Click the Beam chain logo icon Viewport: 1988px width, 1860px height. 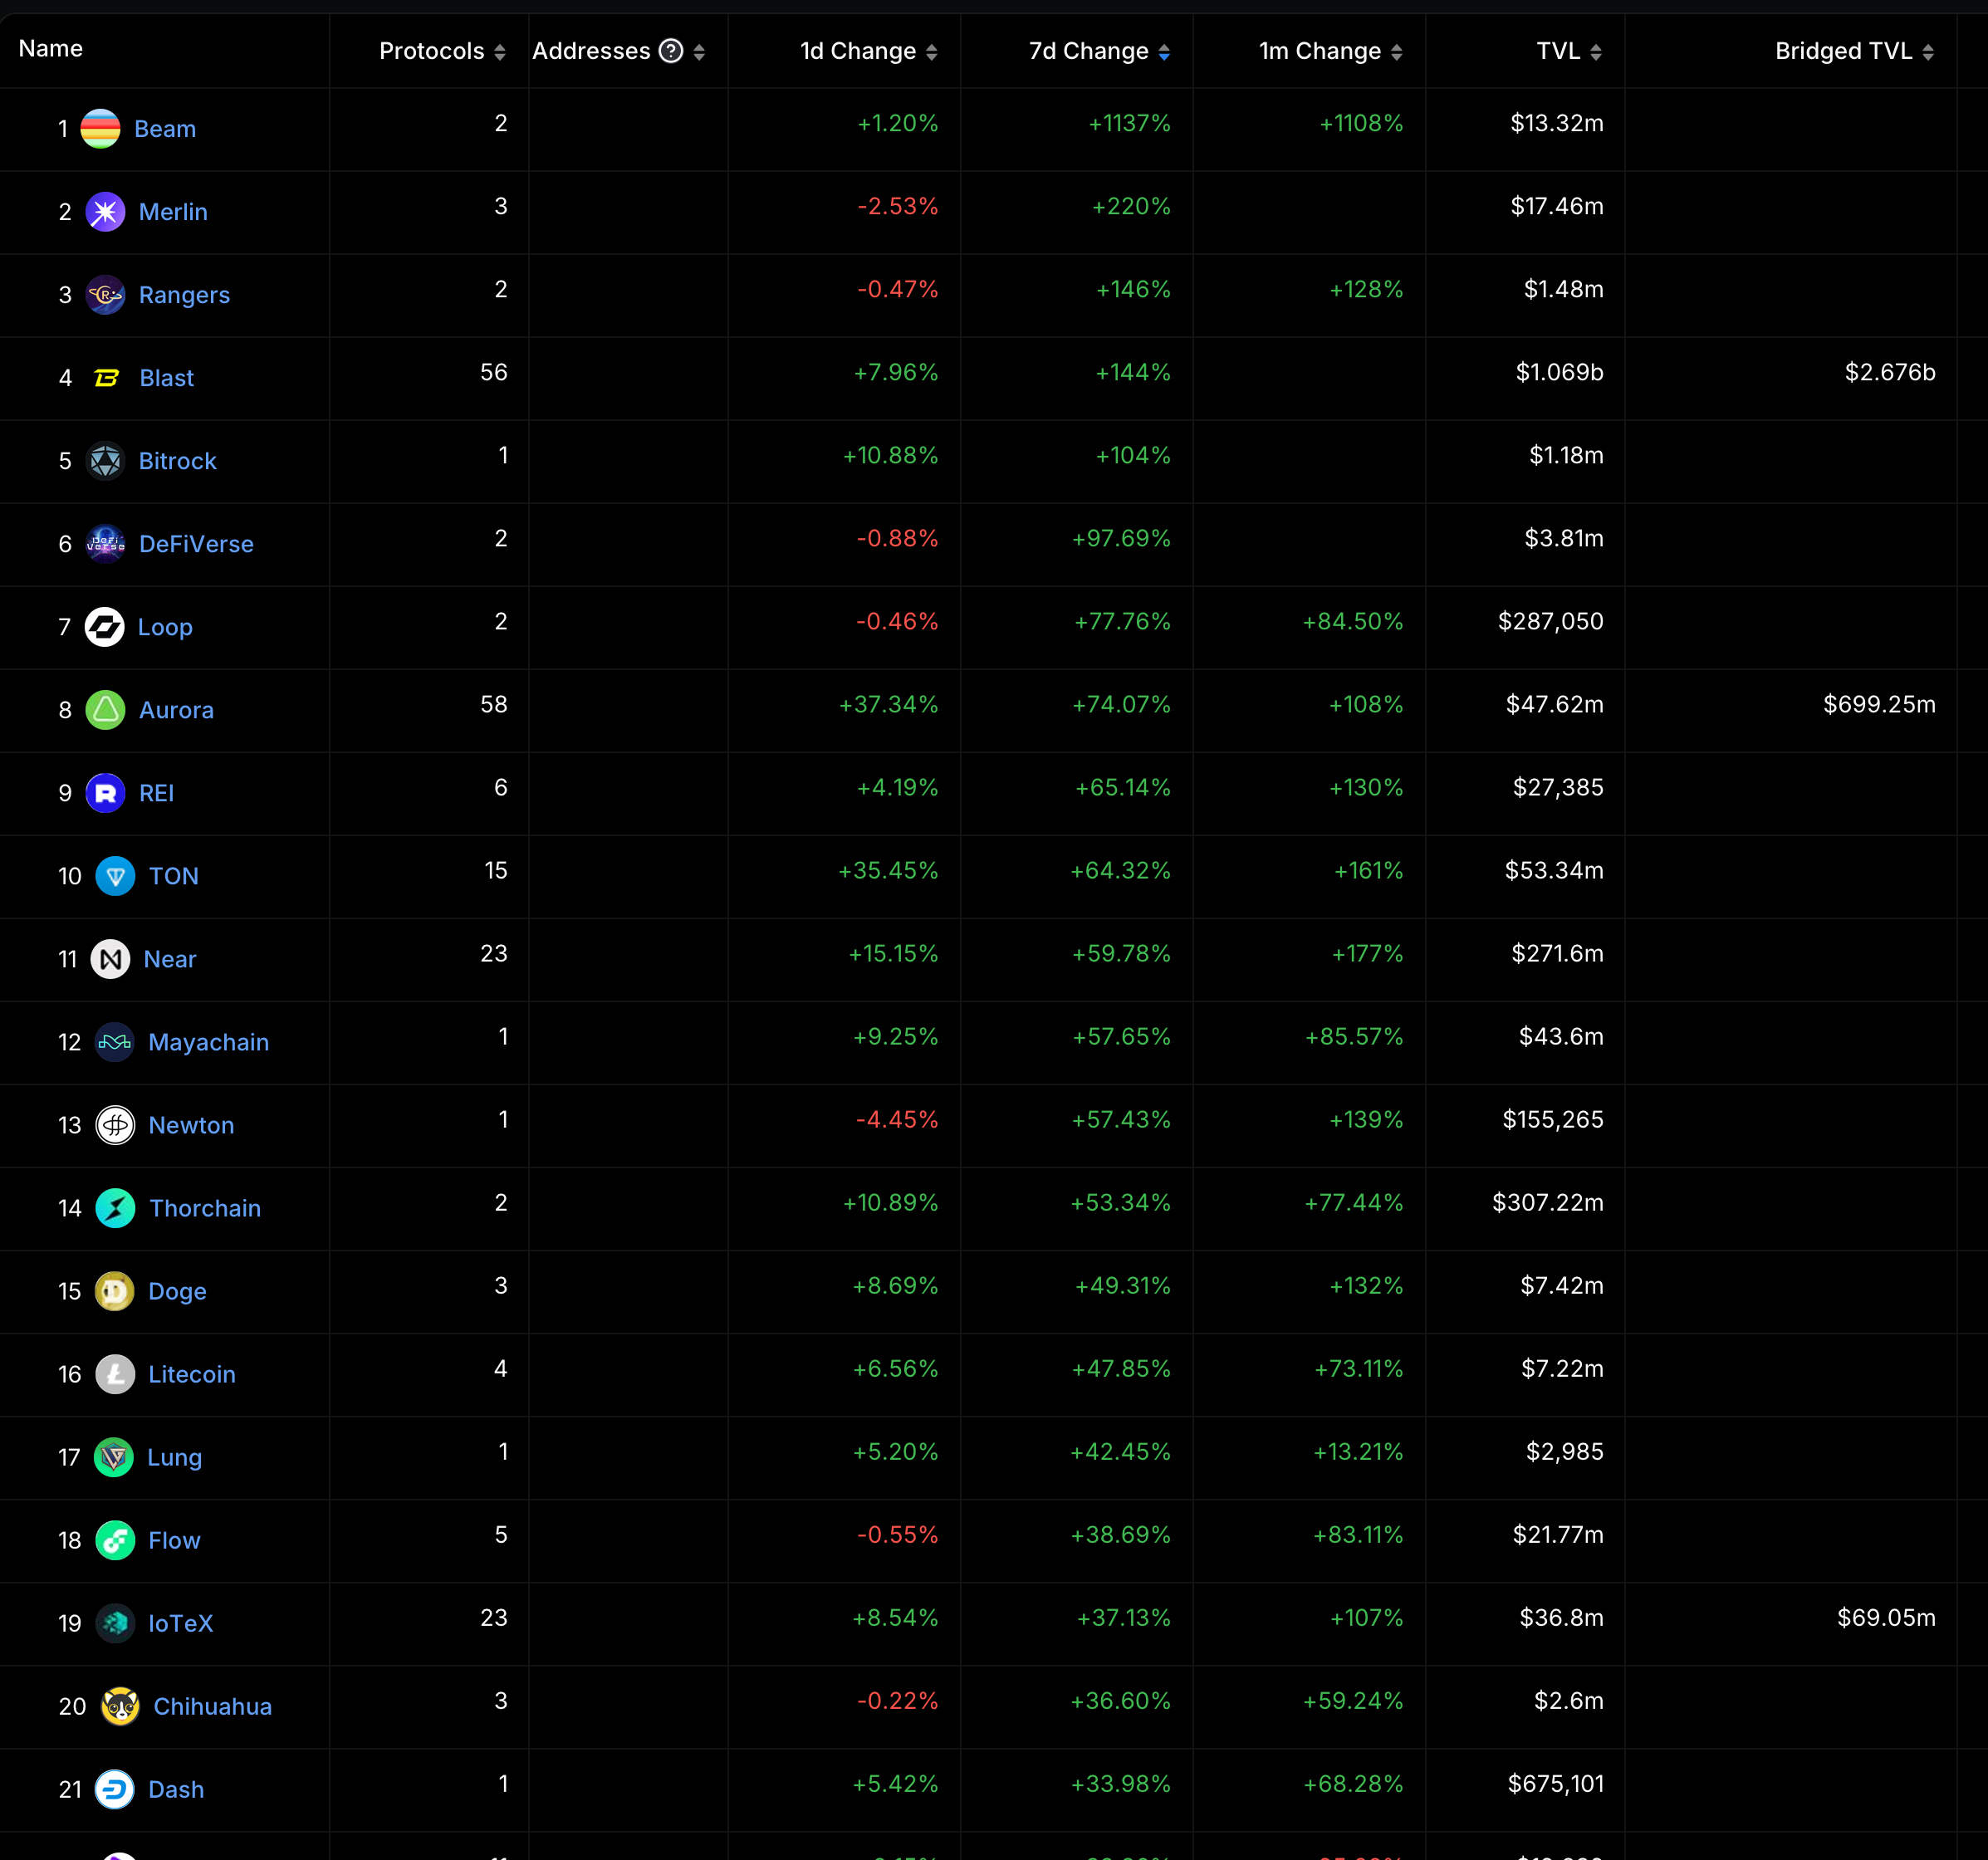(100, 129)
